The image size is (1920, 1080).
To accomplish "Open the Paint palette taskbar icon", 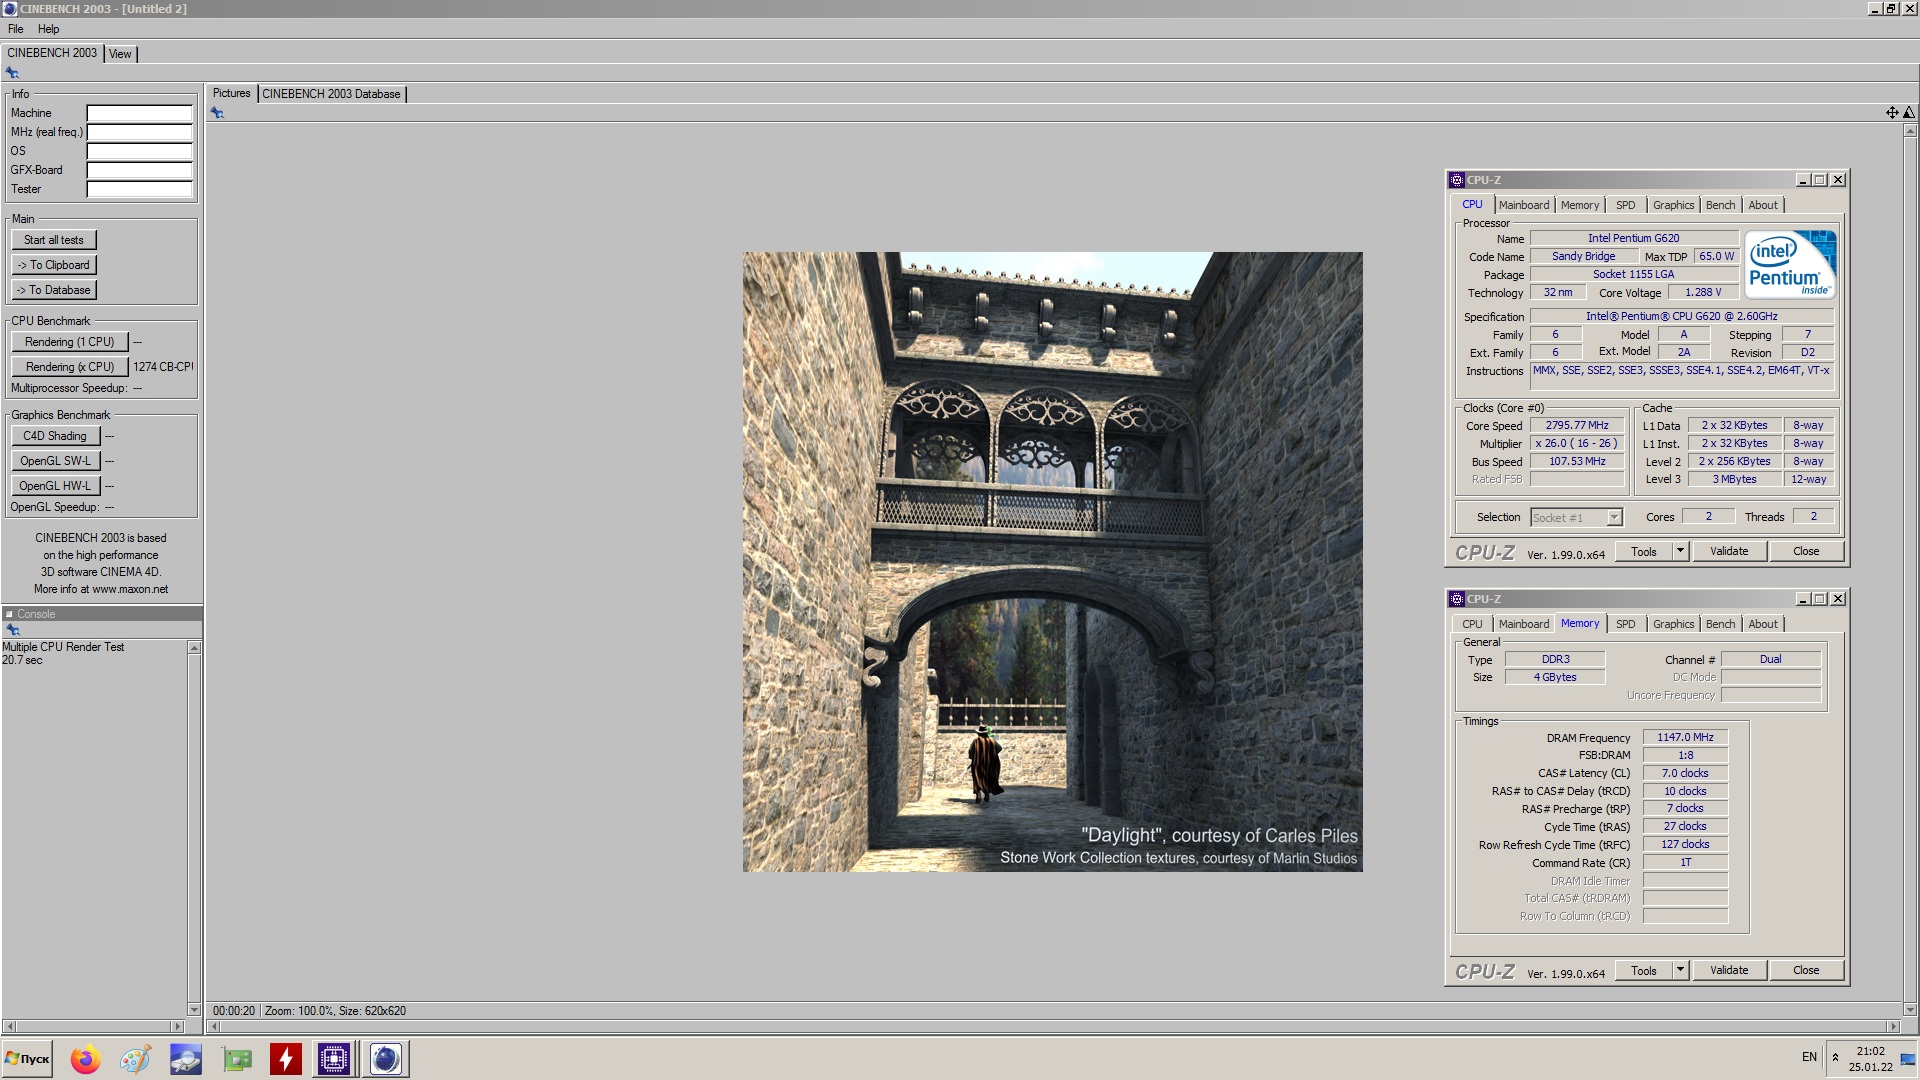I will coord(135,1059).
